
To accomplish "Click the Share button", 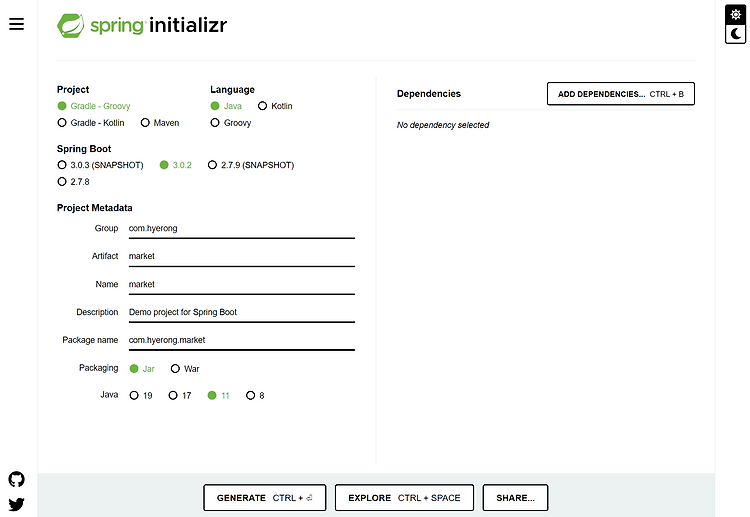I will click(515, 498).
